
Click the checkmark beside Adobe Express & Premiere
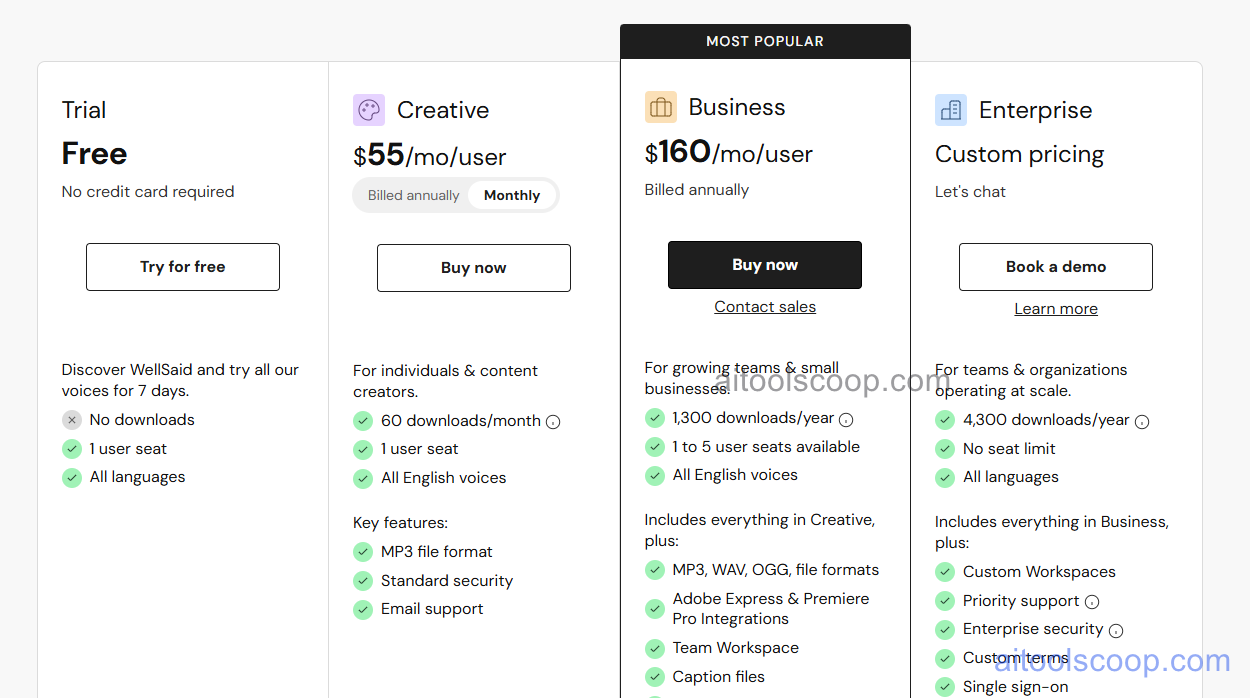[x=655, y=608]
